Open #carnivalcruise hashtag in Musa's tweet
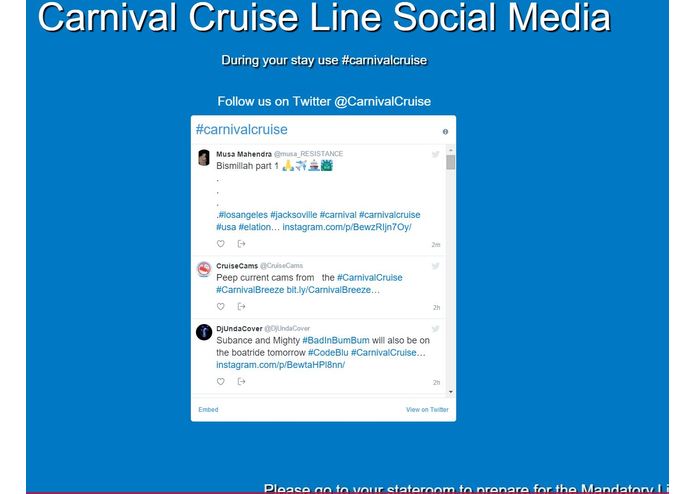695x494 pixels. pyautogui.click(x=390, y=215)
